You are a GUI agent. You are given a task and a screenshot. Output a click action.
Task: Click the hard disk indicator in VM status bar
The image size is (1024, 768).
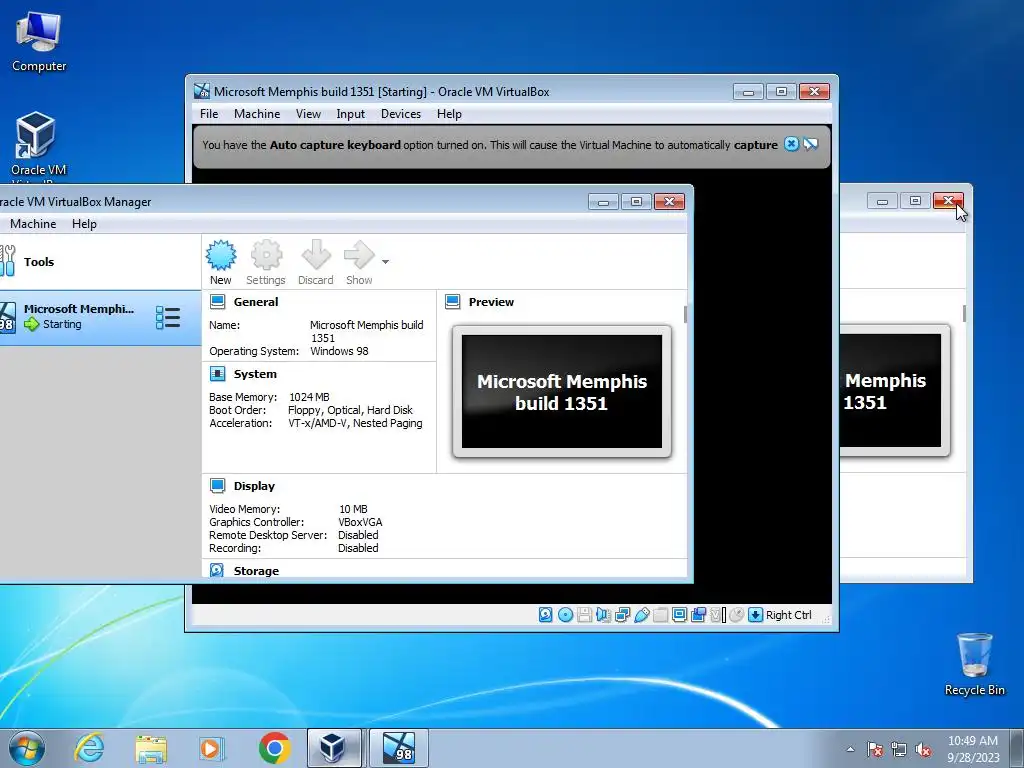pos(545,615)
